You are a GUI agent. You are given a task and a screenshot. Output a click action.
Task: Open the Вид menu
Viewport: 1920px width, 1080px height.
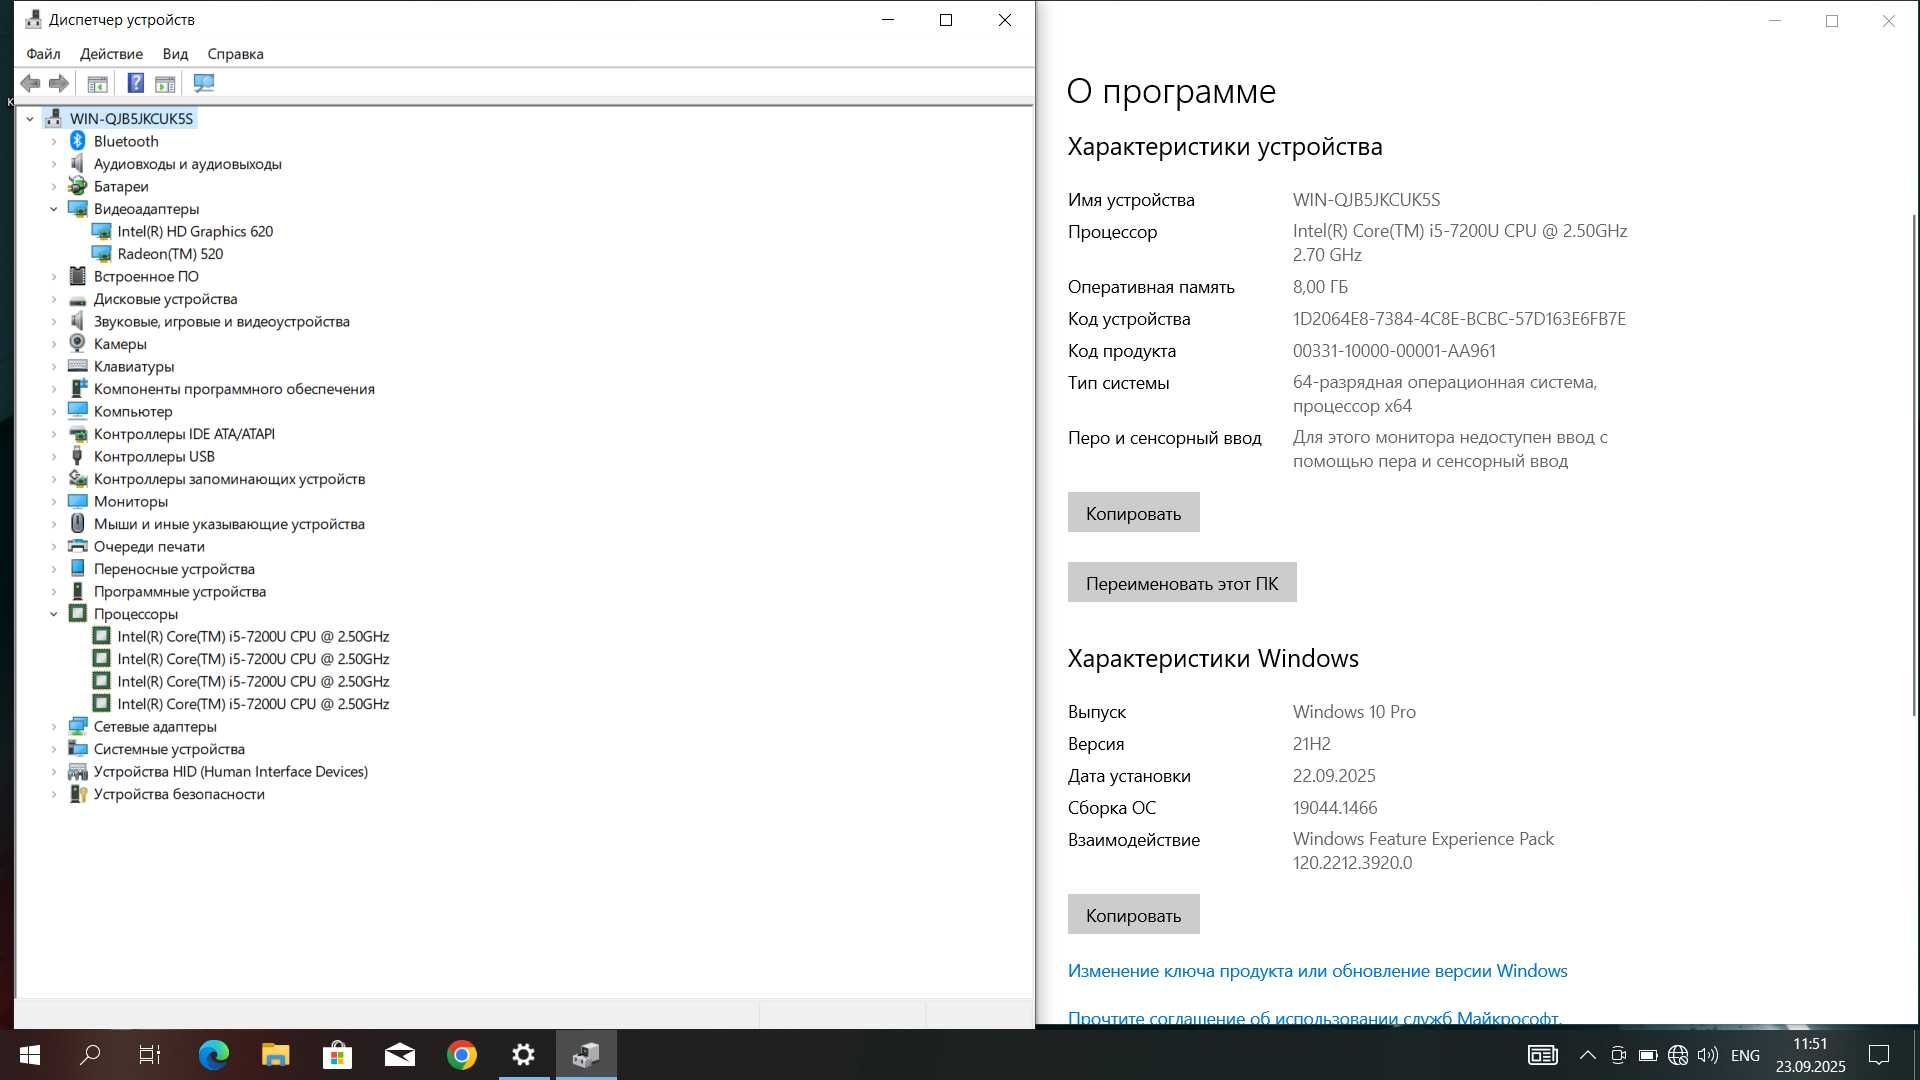click(175, 54)
